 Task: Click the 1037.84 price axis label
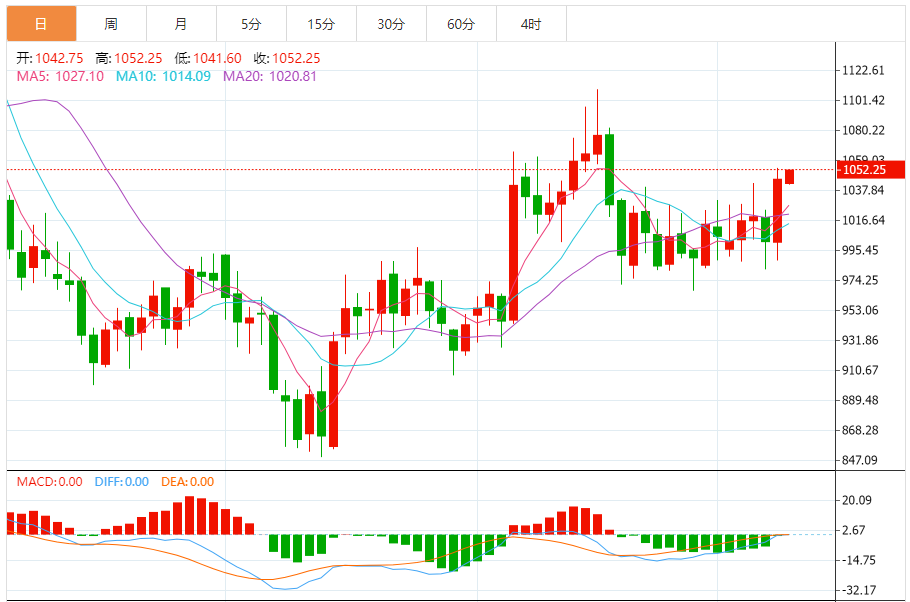(x=863, y=190)
